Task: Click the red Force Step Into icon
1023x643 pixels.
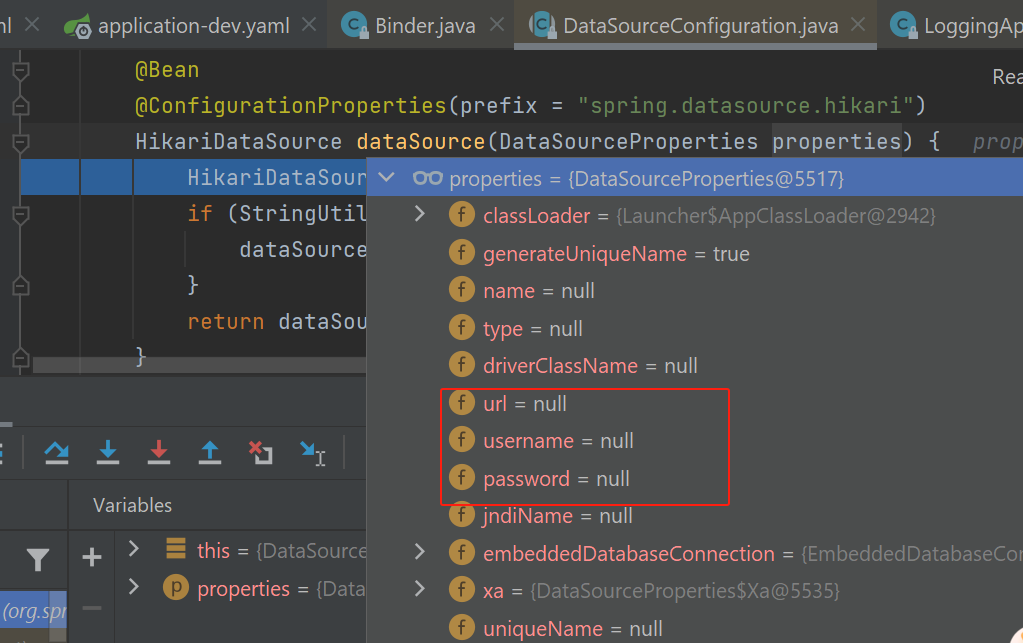Action: (x=159, y=452)
